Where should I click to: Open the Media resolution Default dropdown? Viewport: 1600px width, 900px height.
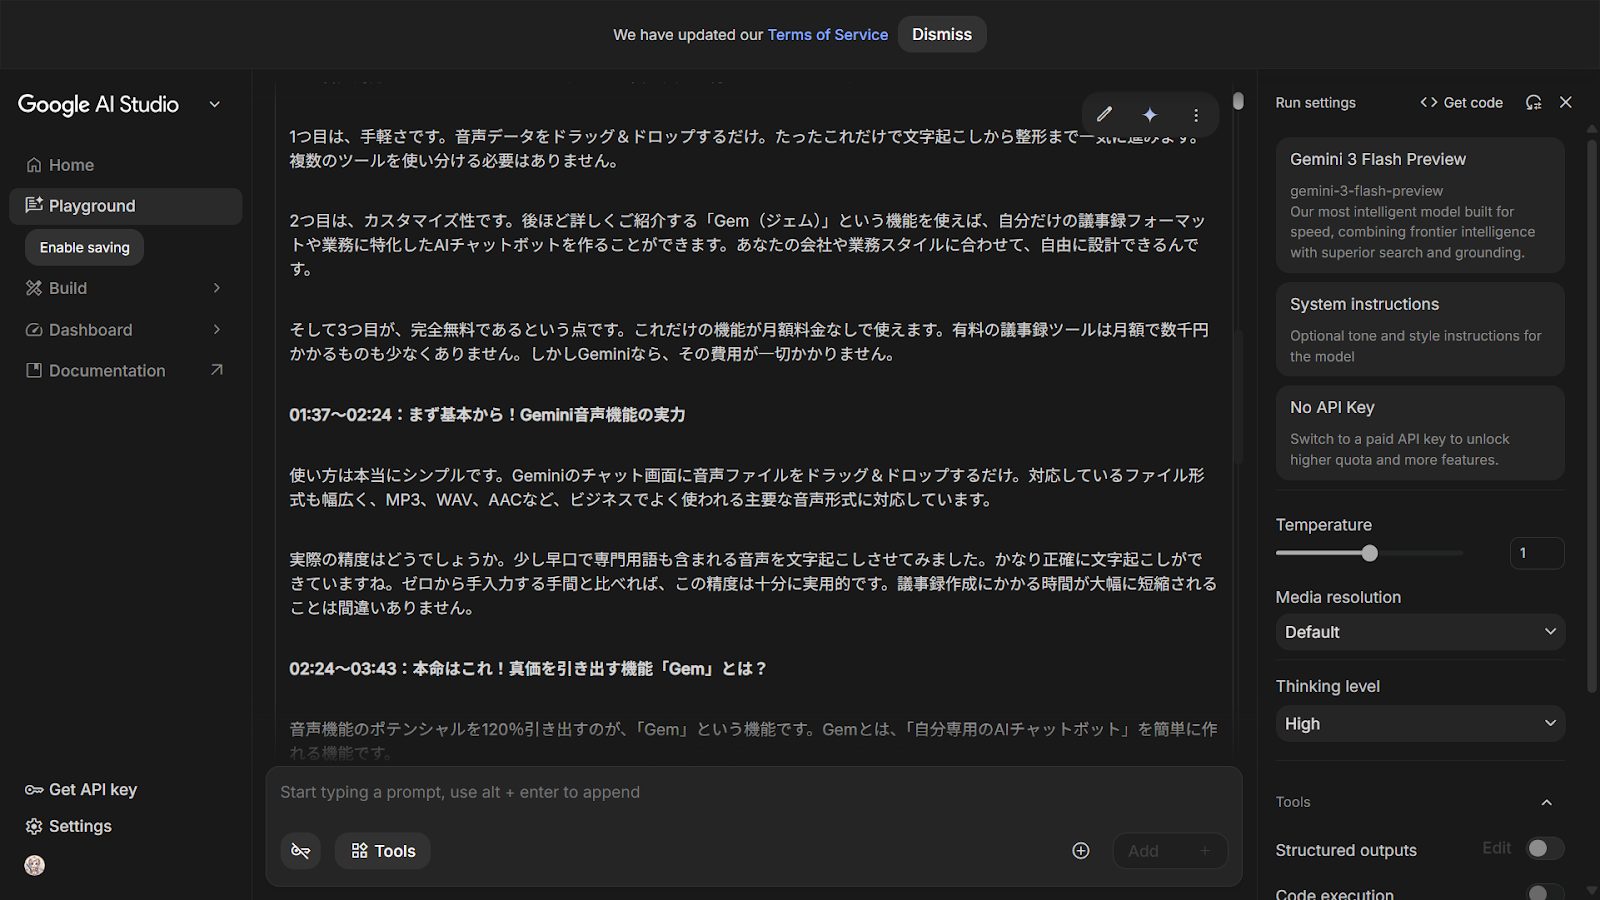(1419, 632)
